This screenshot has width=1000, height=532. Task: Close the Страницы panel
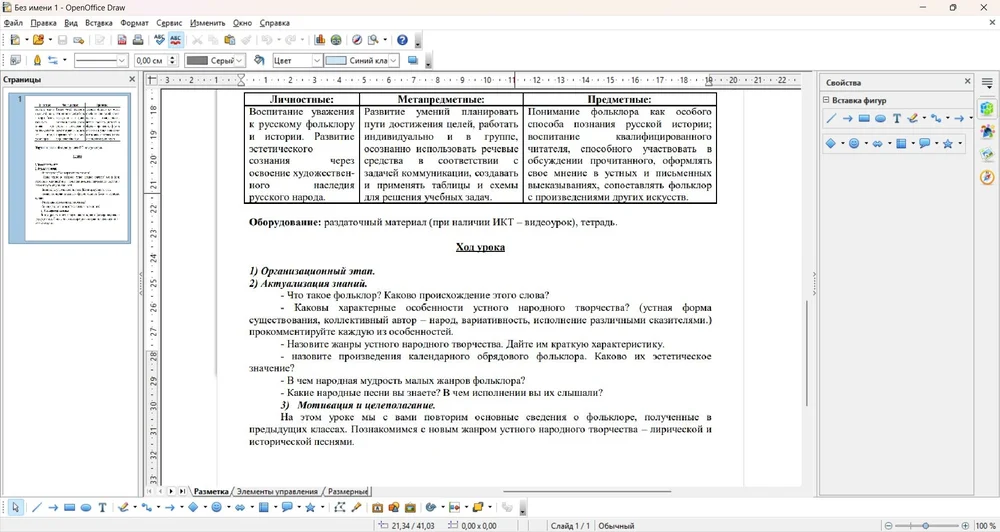pyautogui.click(x=132, y=79)
